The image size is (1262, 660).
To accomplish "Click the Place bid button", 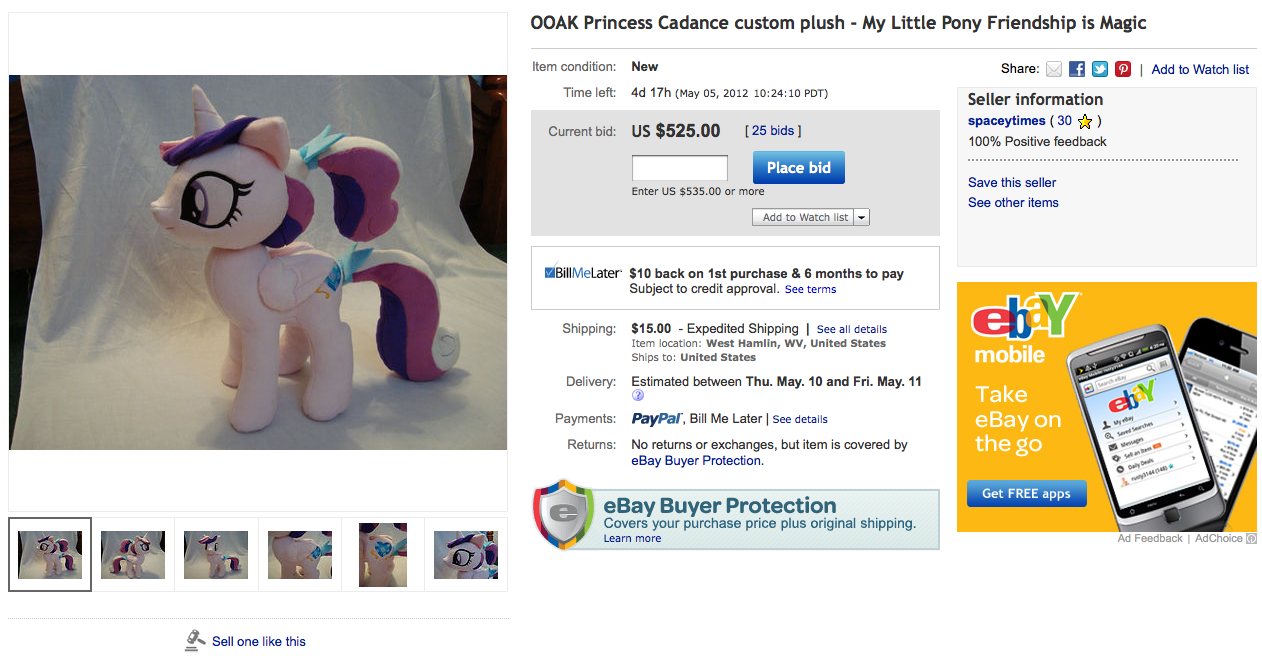I will (798, 168).
